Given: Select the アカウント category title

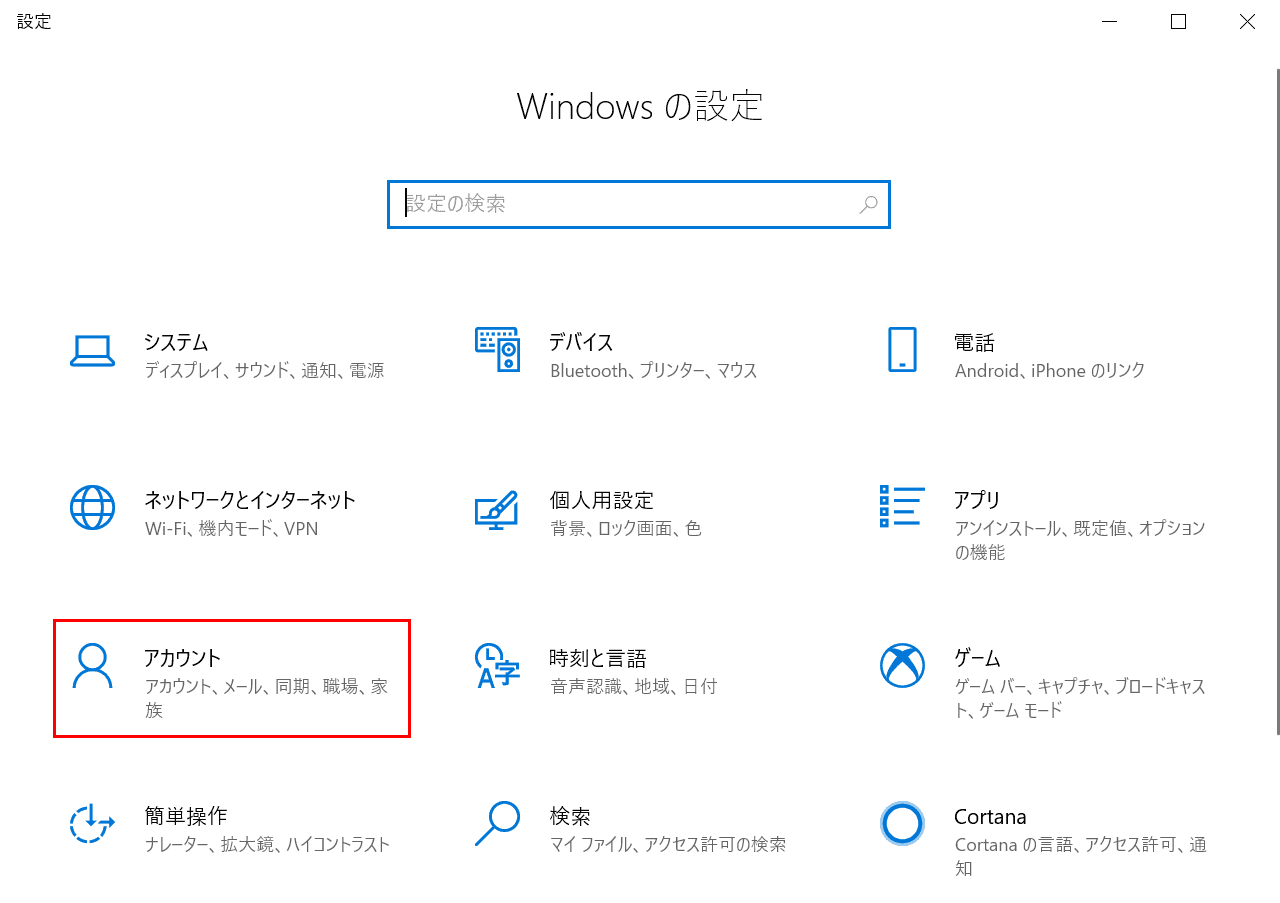Looking at the screenshot, I should click(x=182, y=658).
